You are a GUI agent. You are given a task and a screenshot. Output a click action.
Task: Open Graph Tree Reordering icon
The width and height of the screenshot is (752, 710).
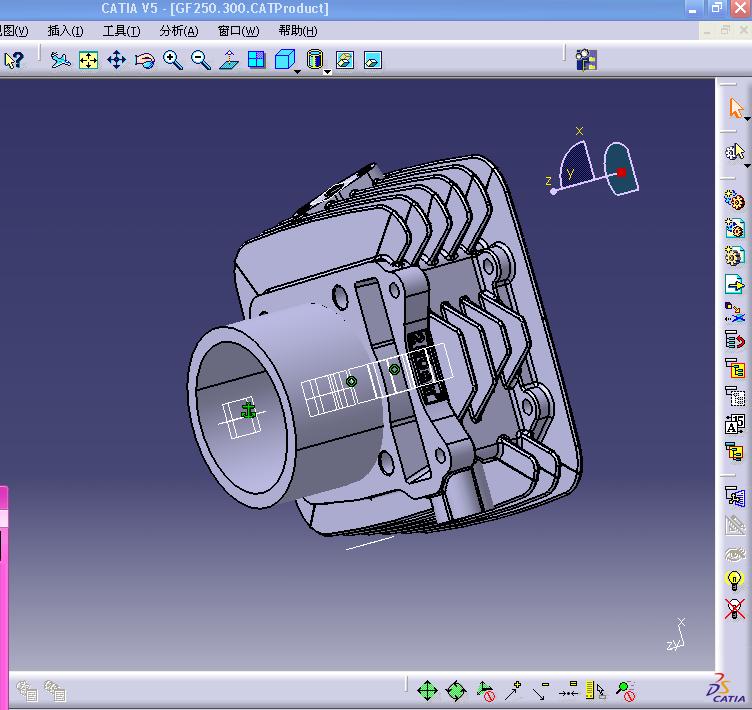click(734, 340)
